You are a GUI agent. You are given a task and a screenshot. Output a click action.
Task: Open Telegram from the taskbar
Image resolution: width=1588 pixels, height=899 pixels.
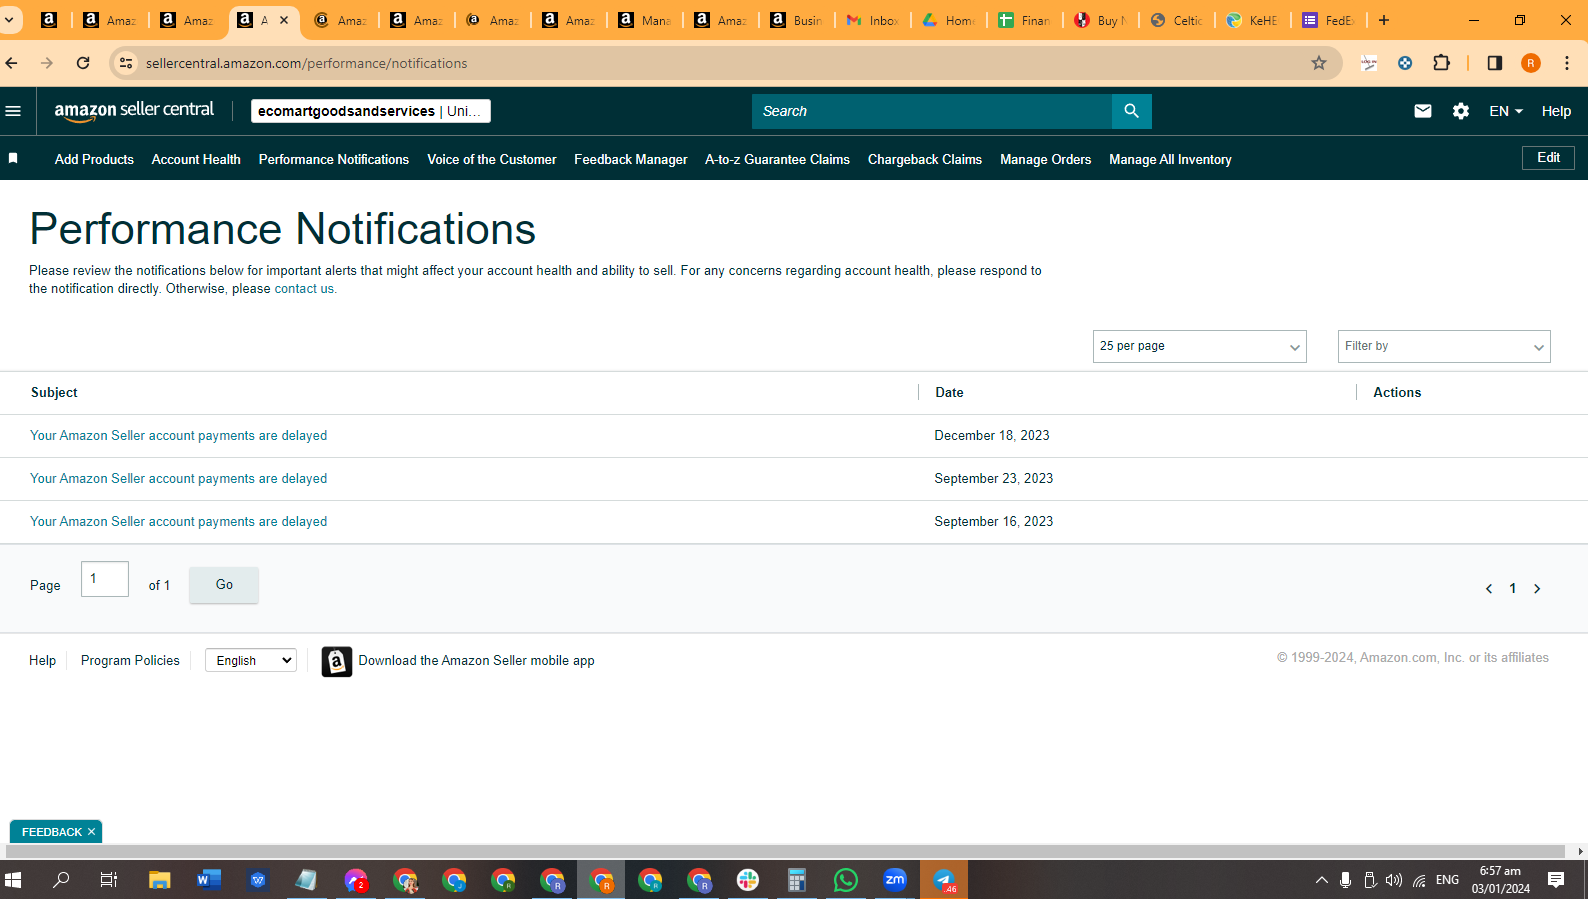click(944, 880)
